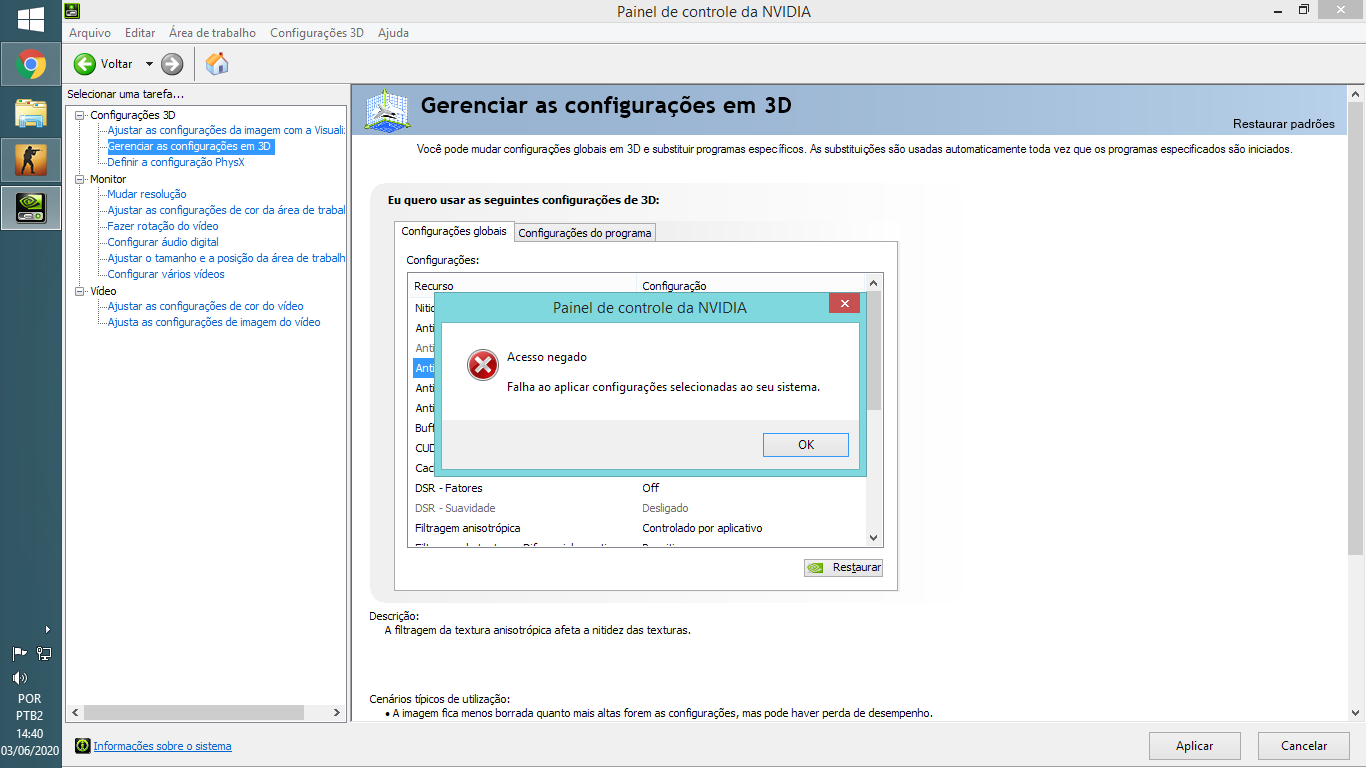Open Ajustar as configurações de cor da área de trabalho
The image size is (1366, 768).
click(226, 210)
